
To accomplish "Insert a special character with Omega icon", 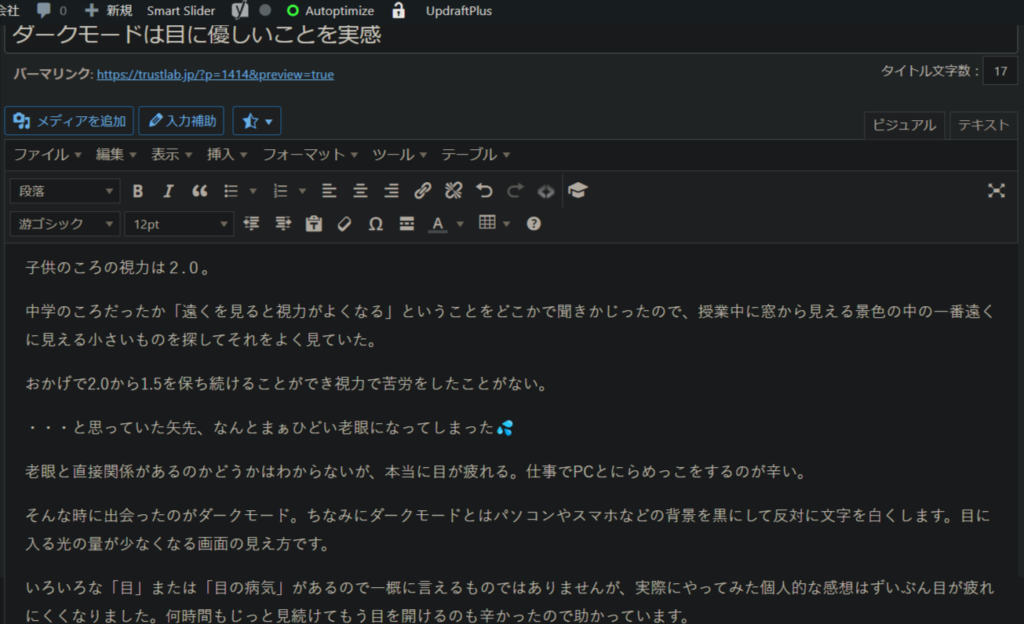I will coord(375,224).
